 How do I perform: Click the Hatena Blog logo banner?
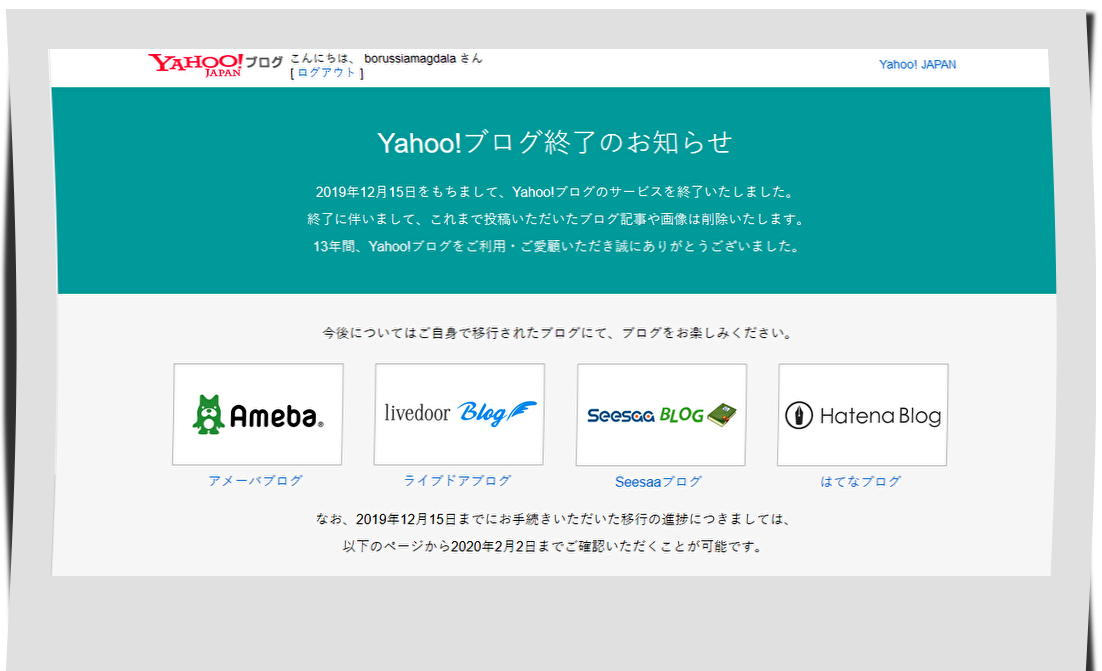[x=862, y=415]
